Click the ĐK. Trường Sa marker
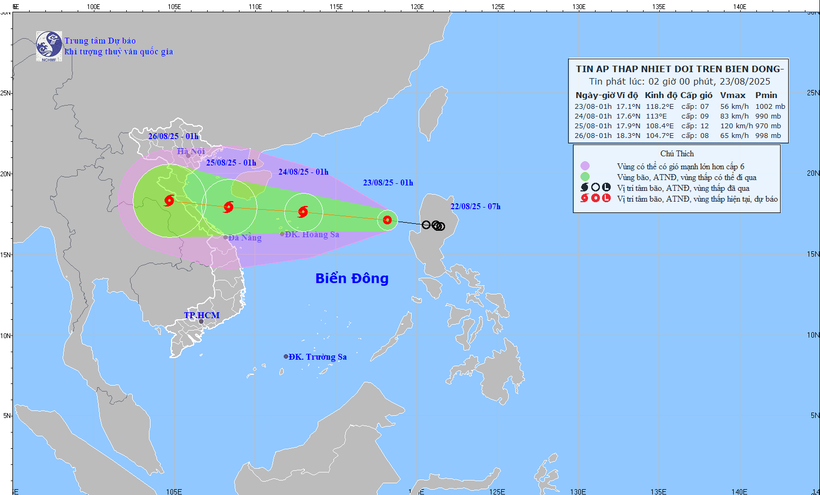820x495 pixels. click(x=286, y=356)
